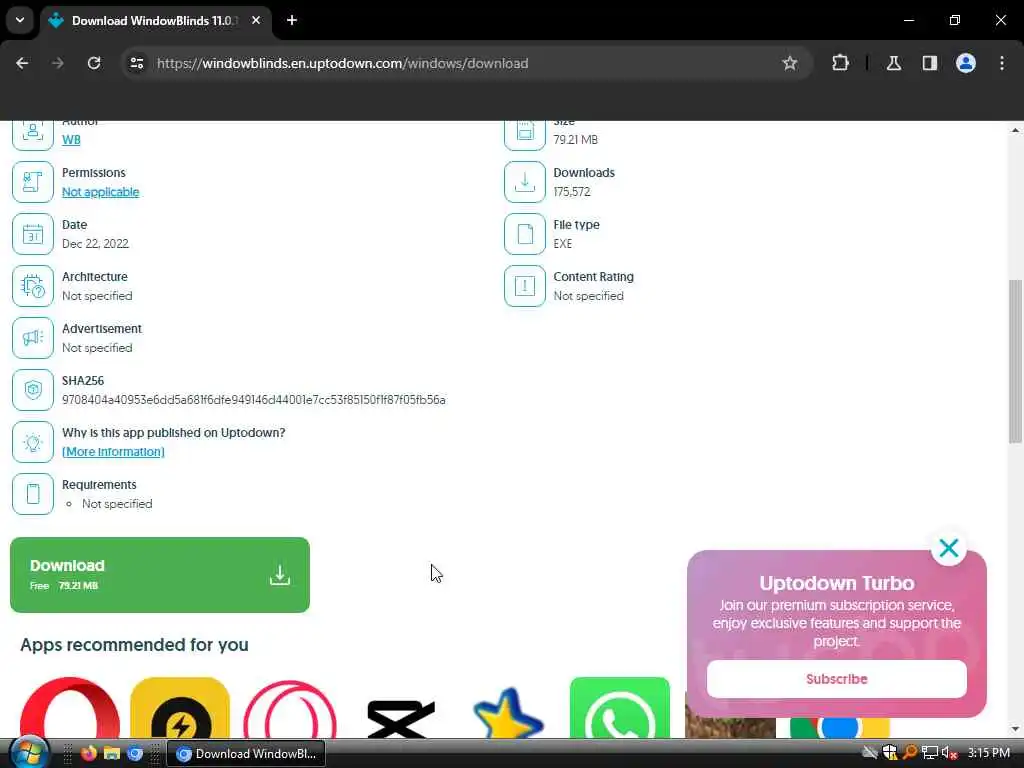Image resolution: width=1024 pixels, height=768 pixels.
Task: Reload the page with refresh icon
Action: 94,63
